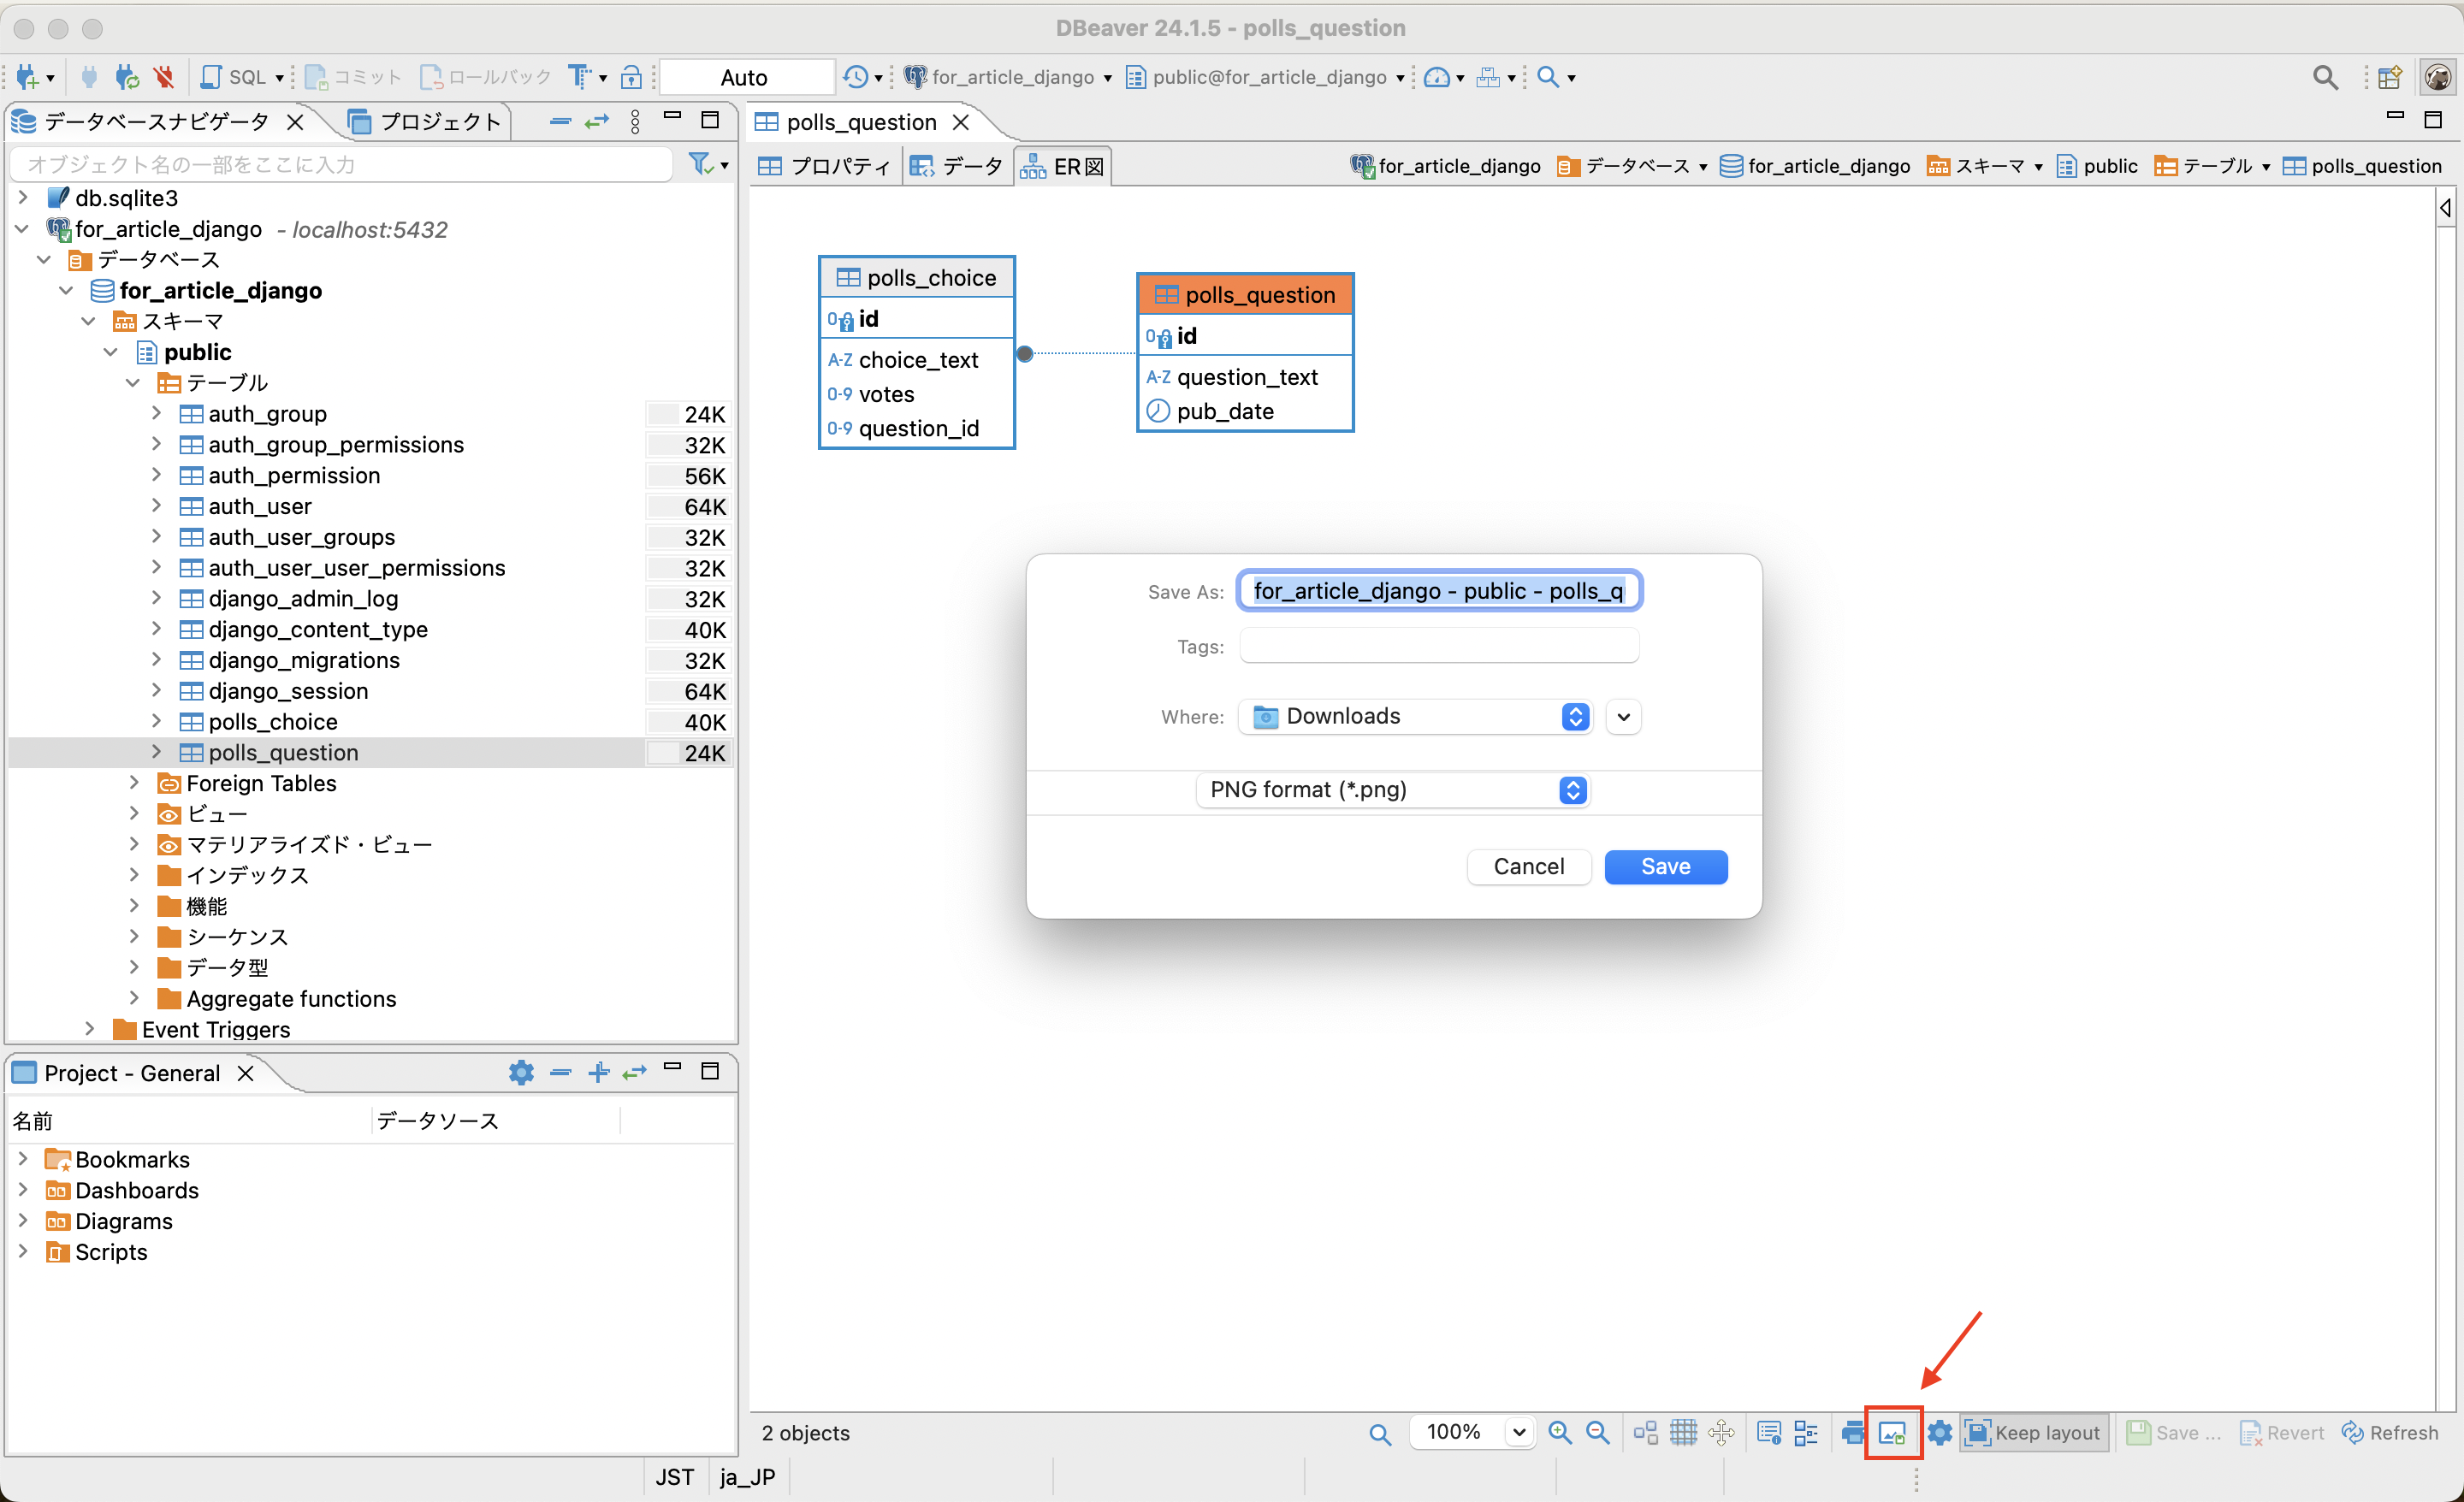Open the ER diagram export-to-image tool
The image size is (2464, 1502).
pyautogui.click(x=1893, y=1432)
